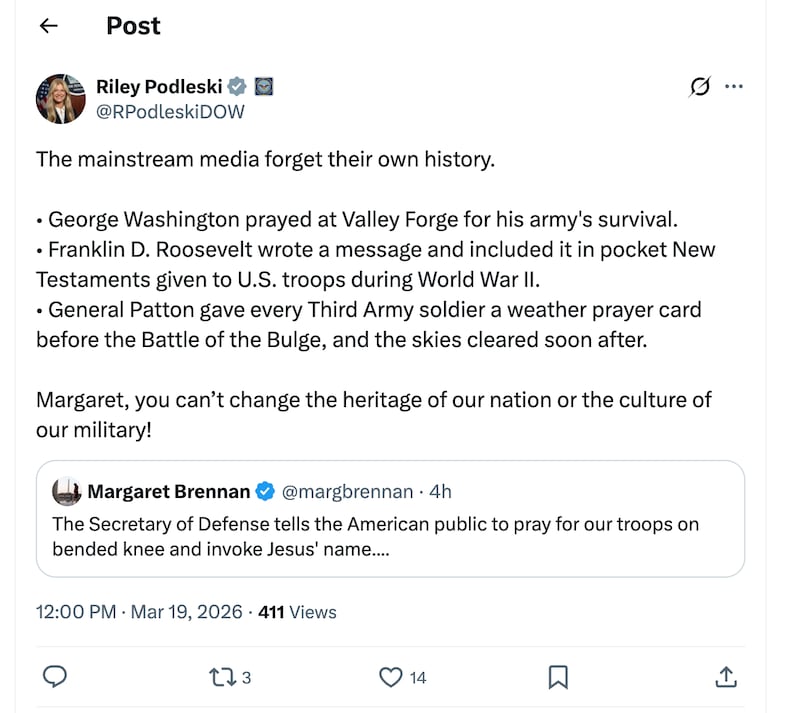Click Margaret Brennan's verified checkmark
The image size is (800, 713).
click(x=264, y=491)
